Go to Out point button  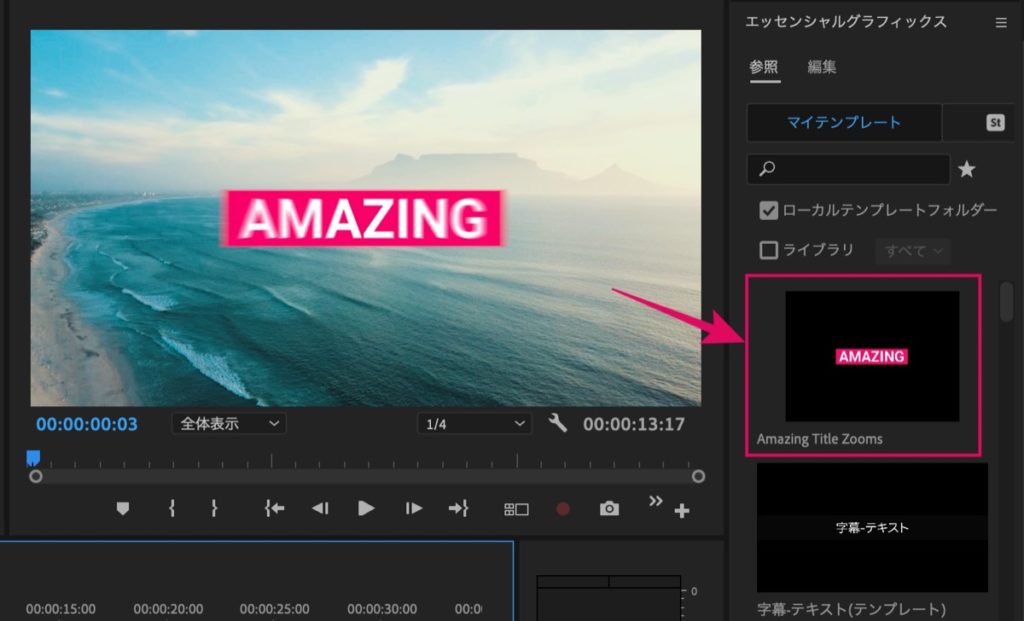458,508
